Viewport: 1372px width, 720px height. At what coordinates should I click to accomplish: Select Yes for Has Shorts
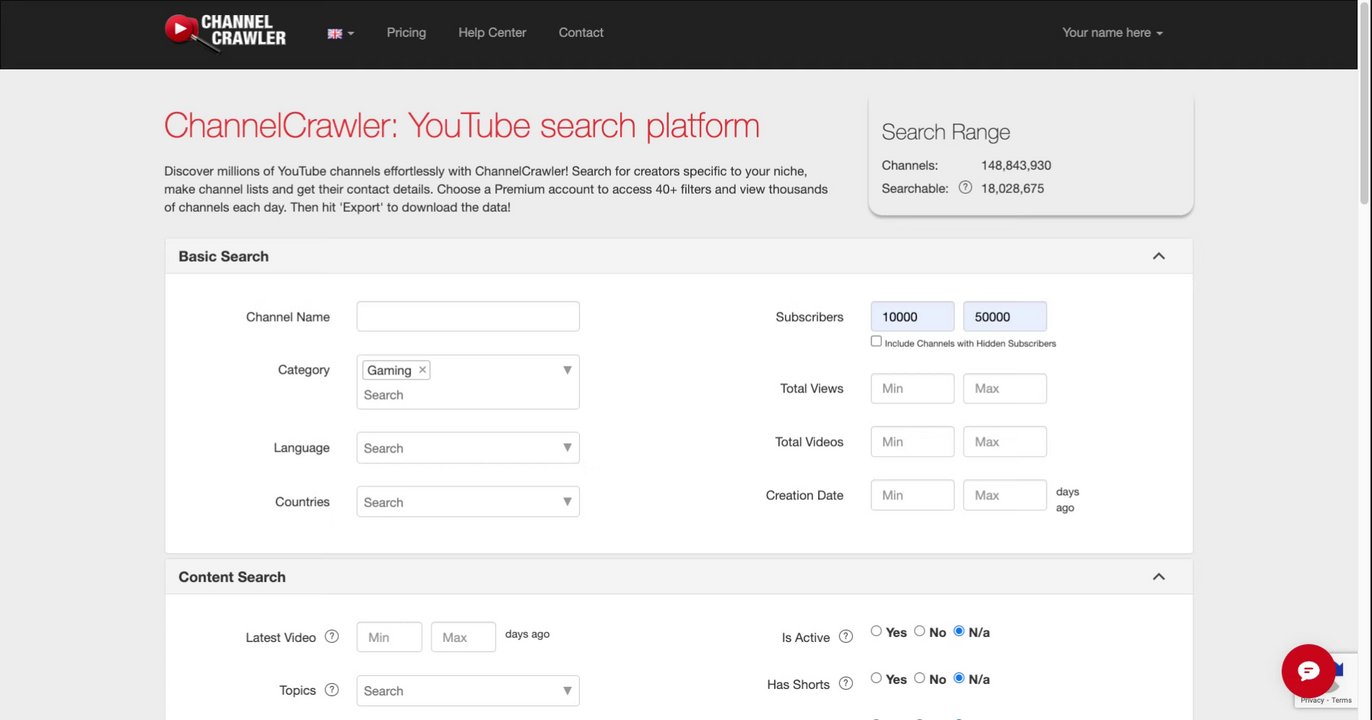876,678
